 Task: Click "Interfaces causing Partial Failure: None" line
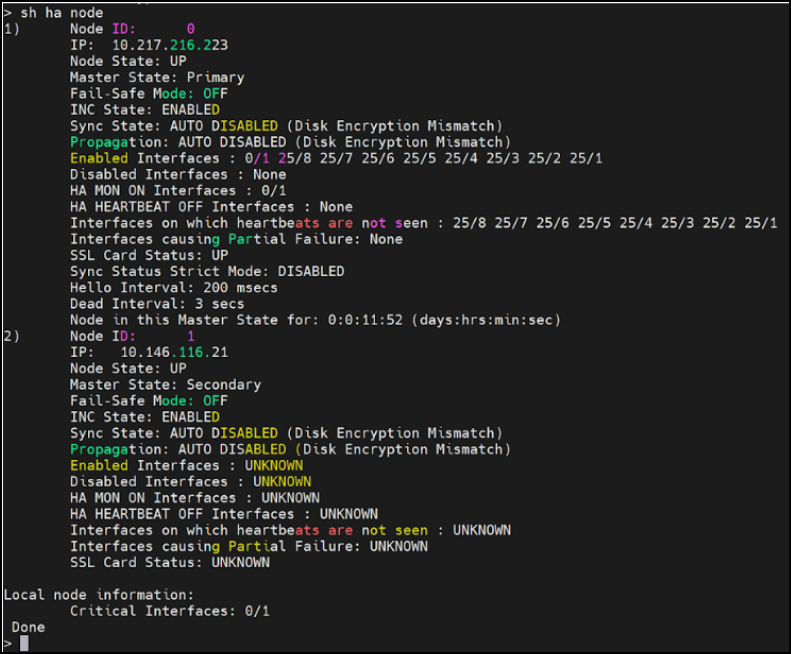236,239
